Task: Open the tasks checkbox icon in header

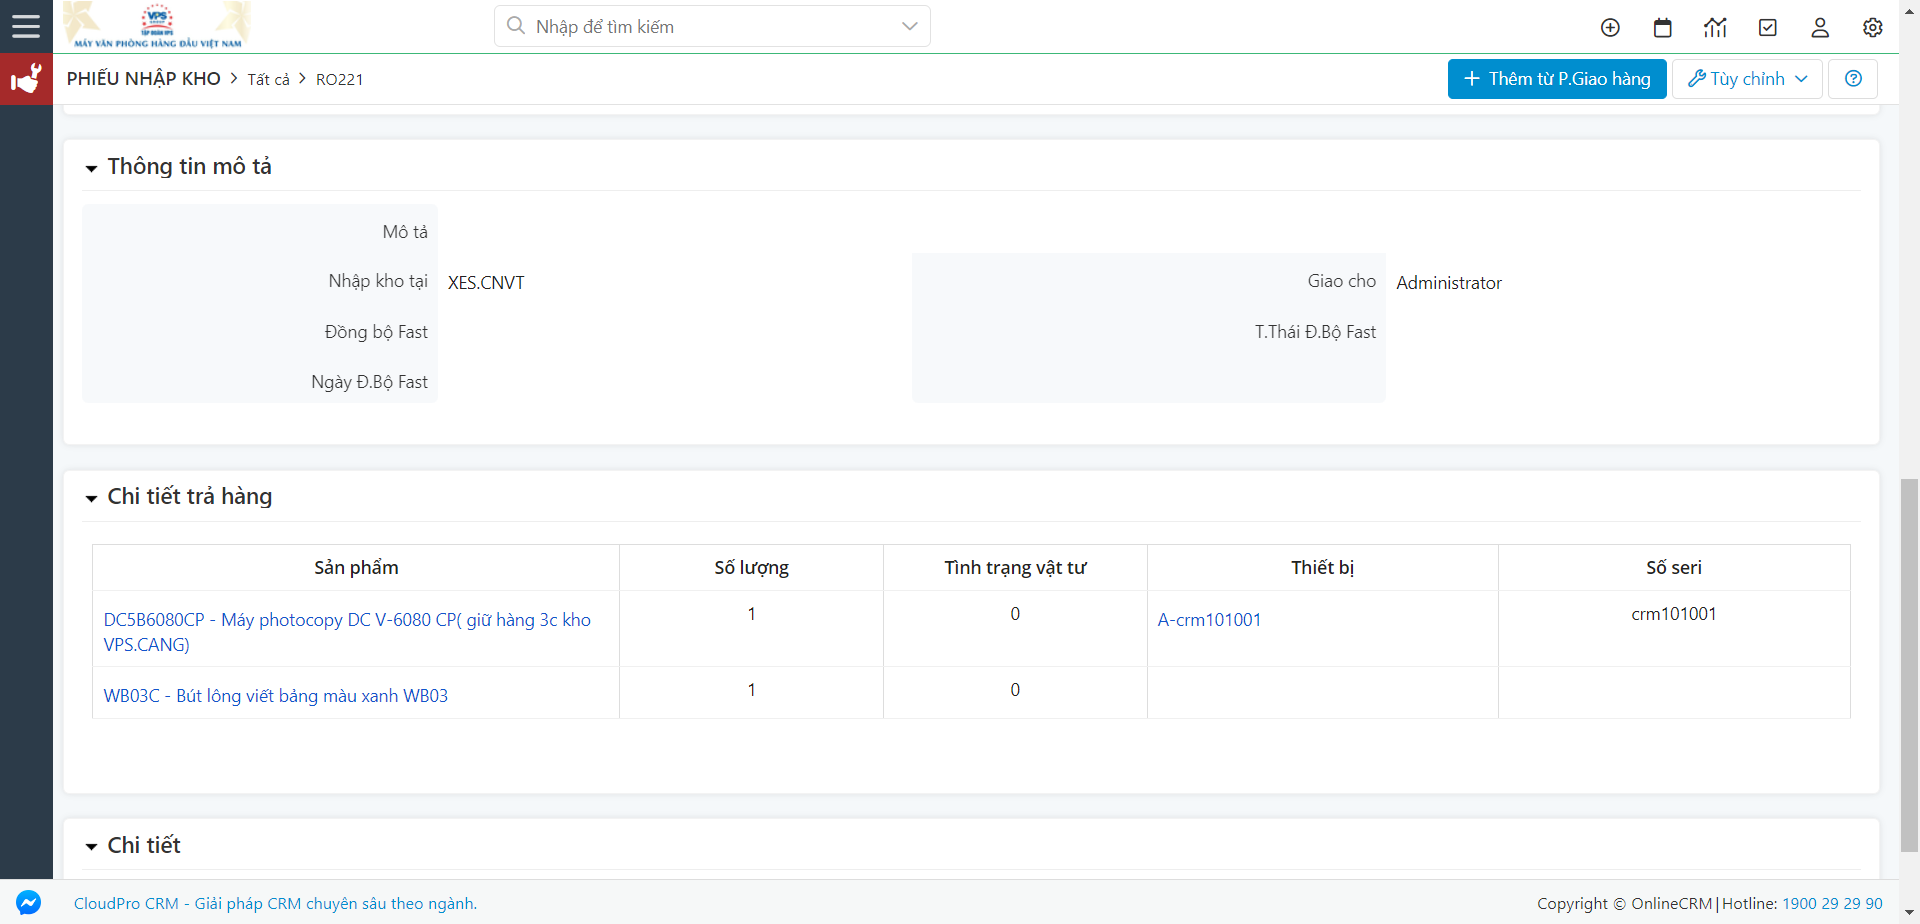Action: [x=1768, y=28]
